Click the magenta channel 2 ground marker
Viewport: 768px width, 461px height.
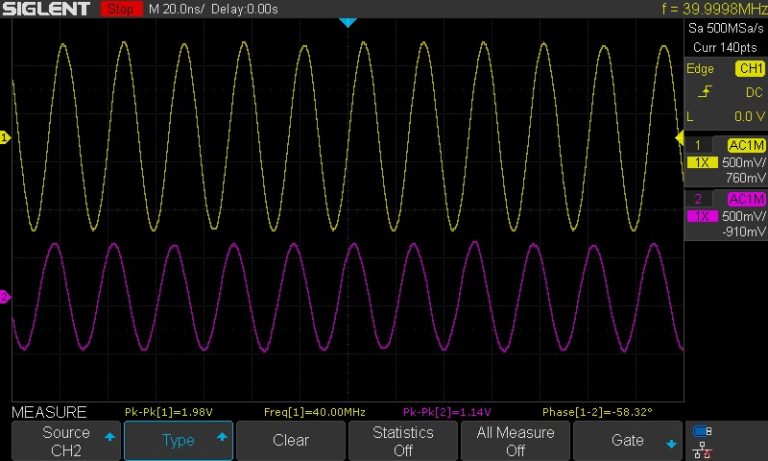4,297
